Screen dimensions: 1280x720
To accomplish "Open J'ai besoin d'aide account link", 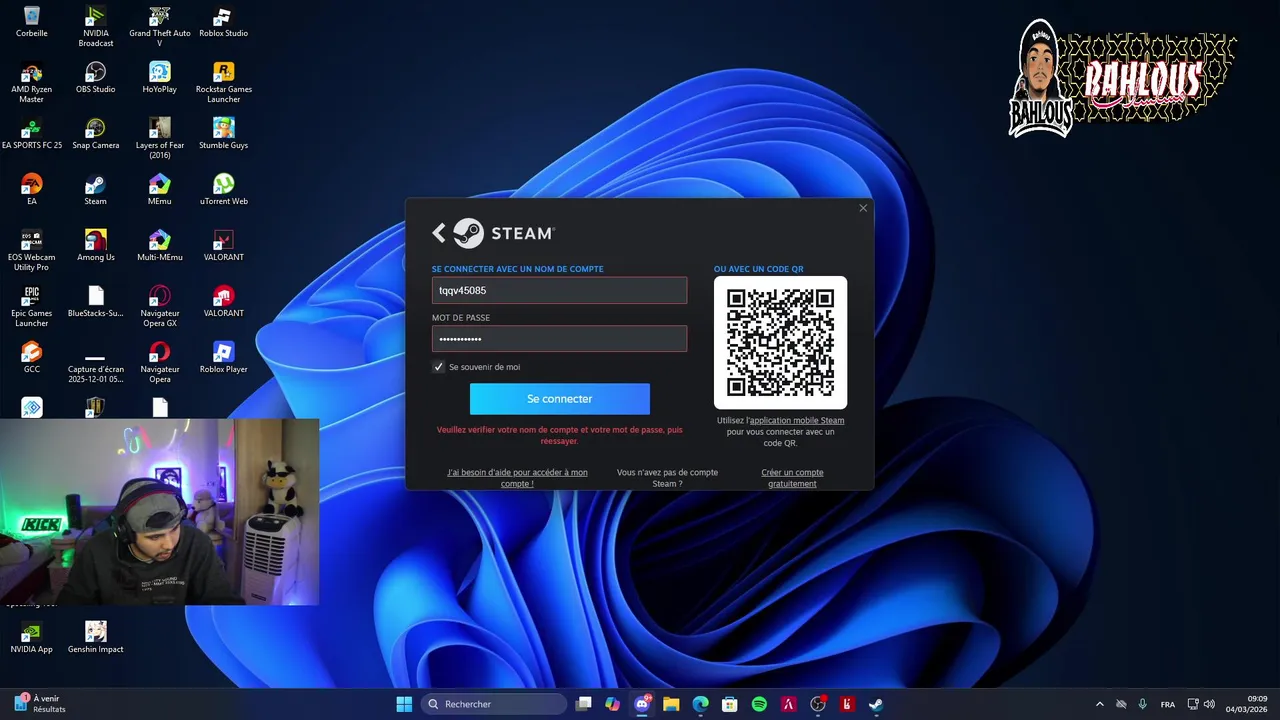I will pyautogui.click(x=517, y=478).
